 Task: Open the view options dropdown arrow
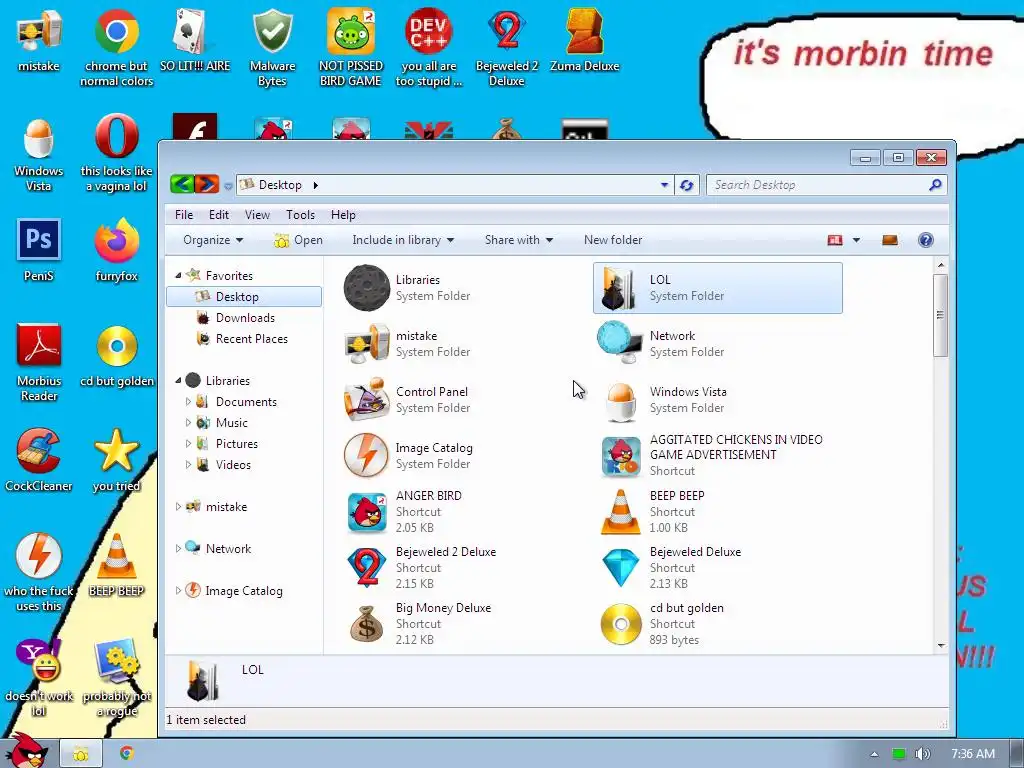[856, 240]
